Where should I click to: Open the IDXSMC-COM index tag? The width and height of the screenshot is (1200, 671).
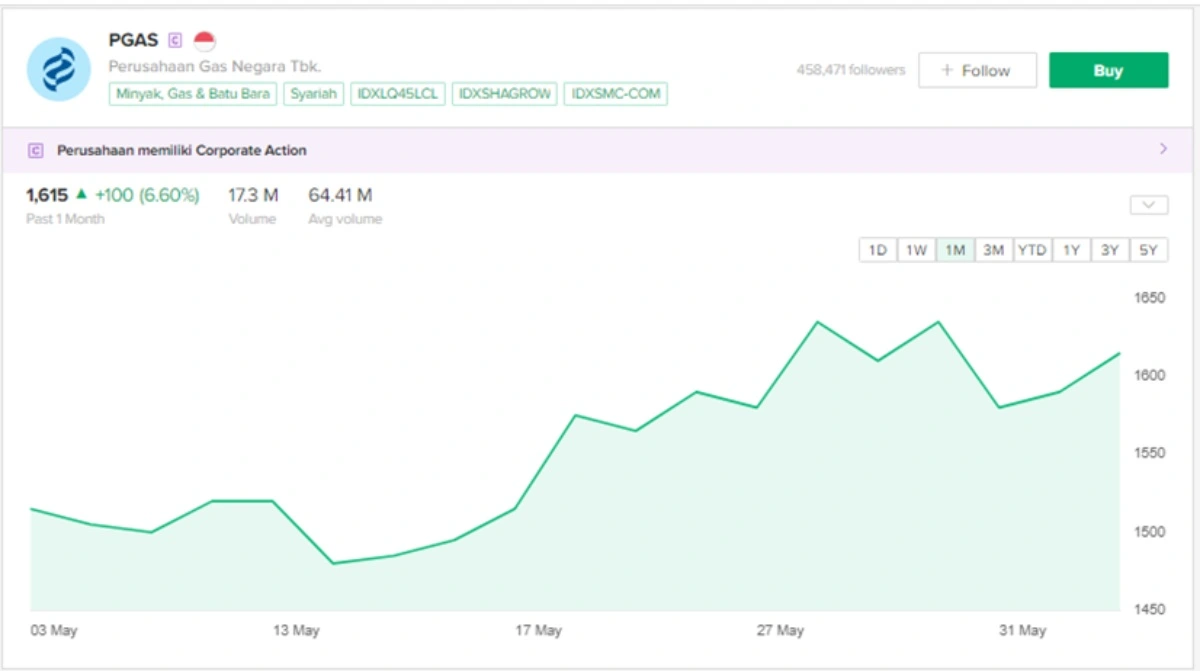(615, 94)
